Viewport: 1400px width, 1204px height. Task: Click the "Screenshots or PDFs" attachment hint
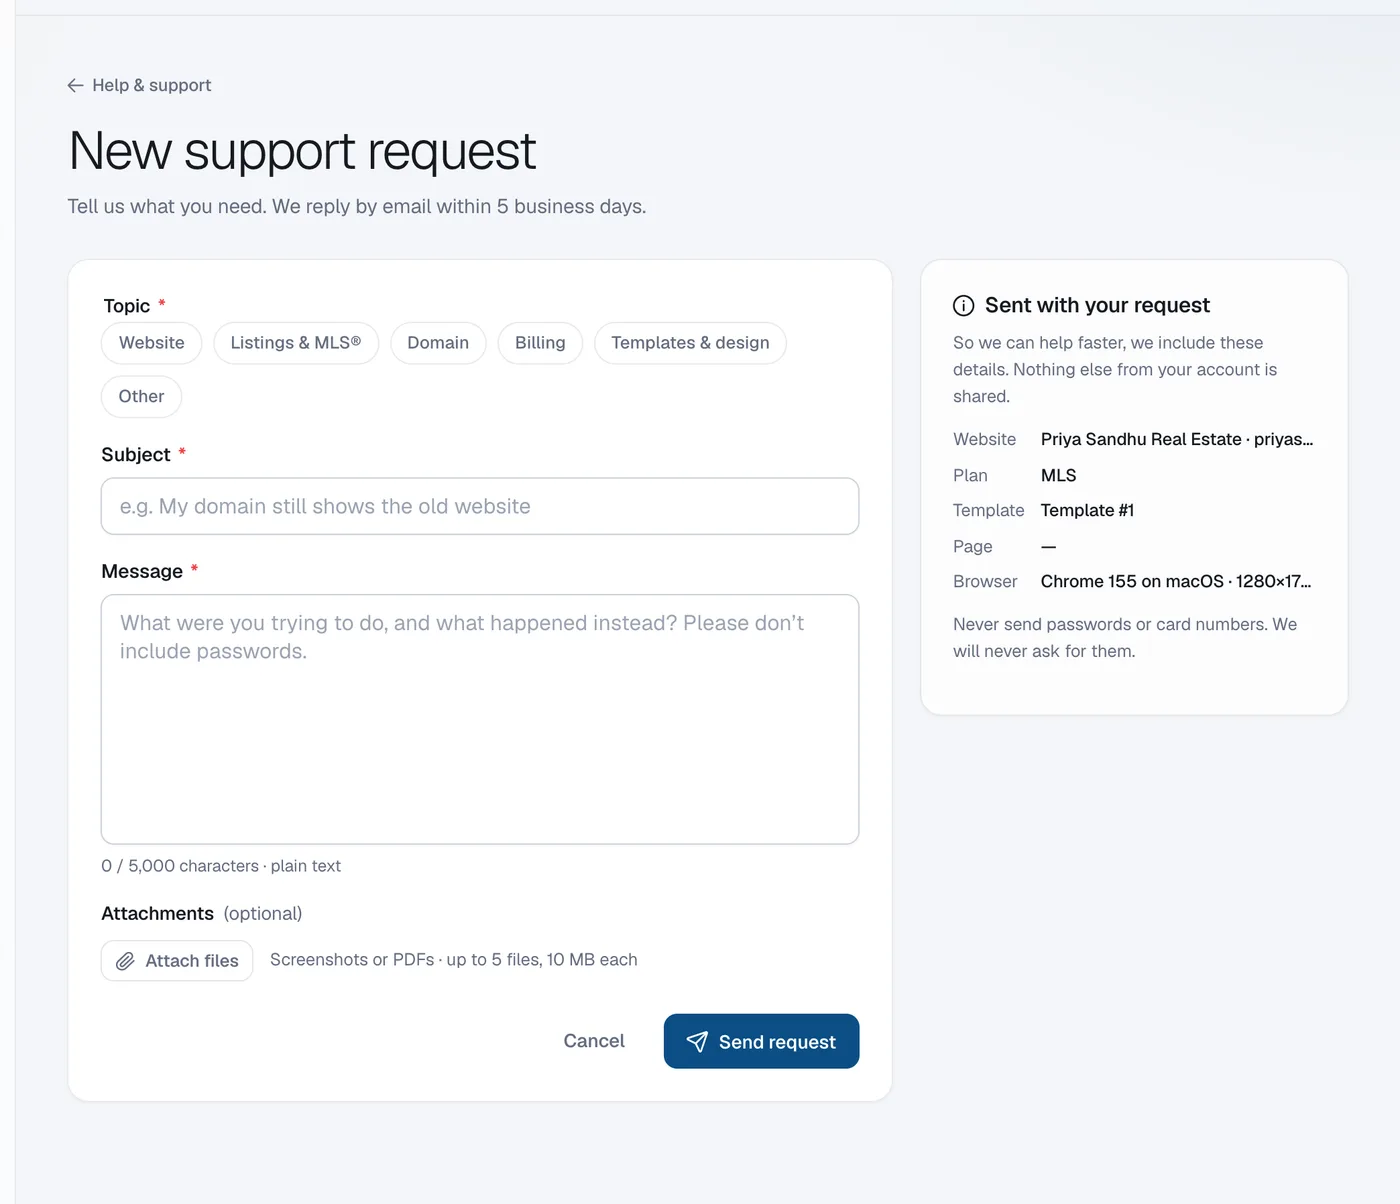tap(453, 960)
